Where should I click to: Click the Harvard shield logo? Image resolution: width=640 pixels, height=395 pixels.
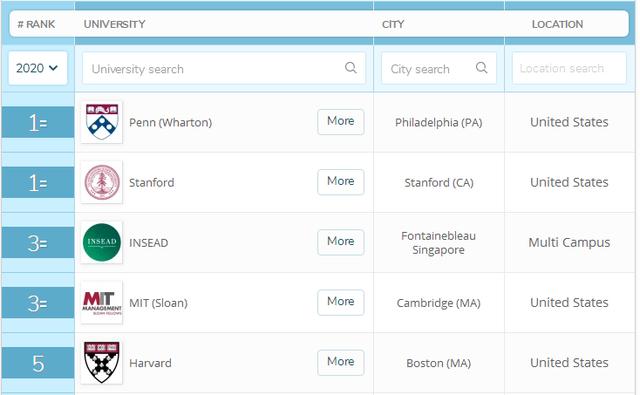102,363
